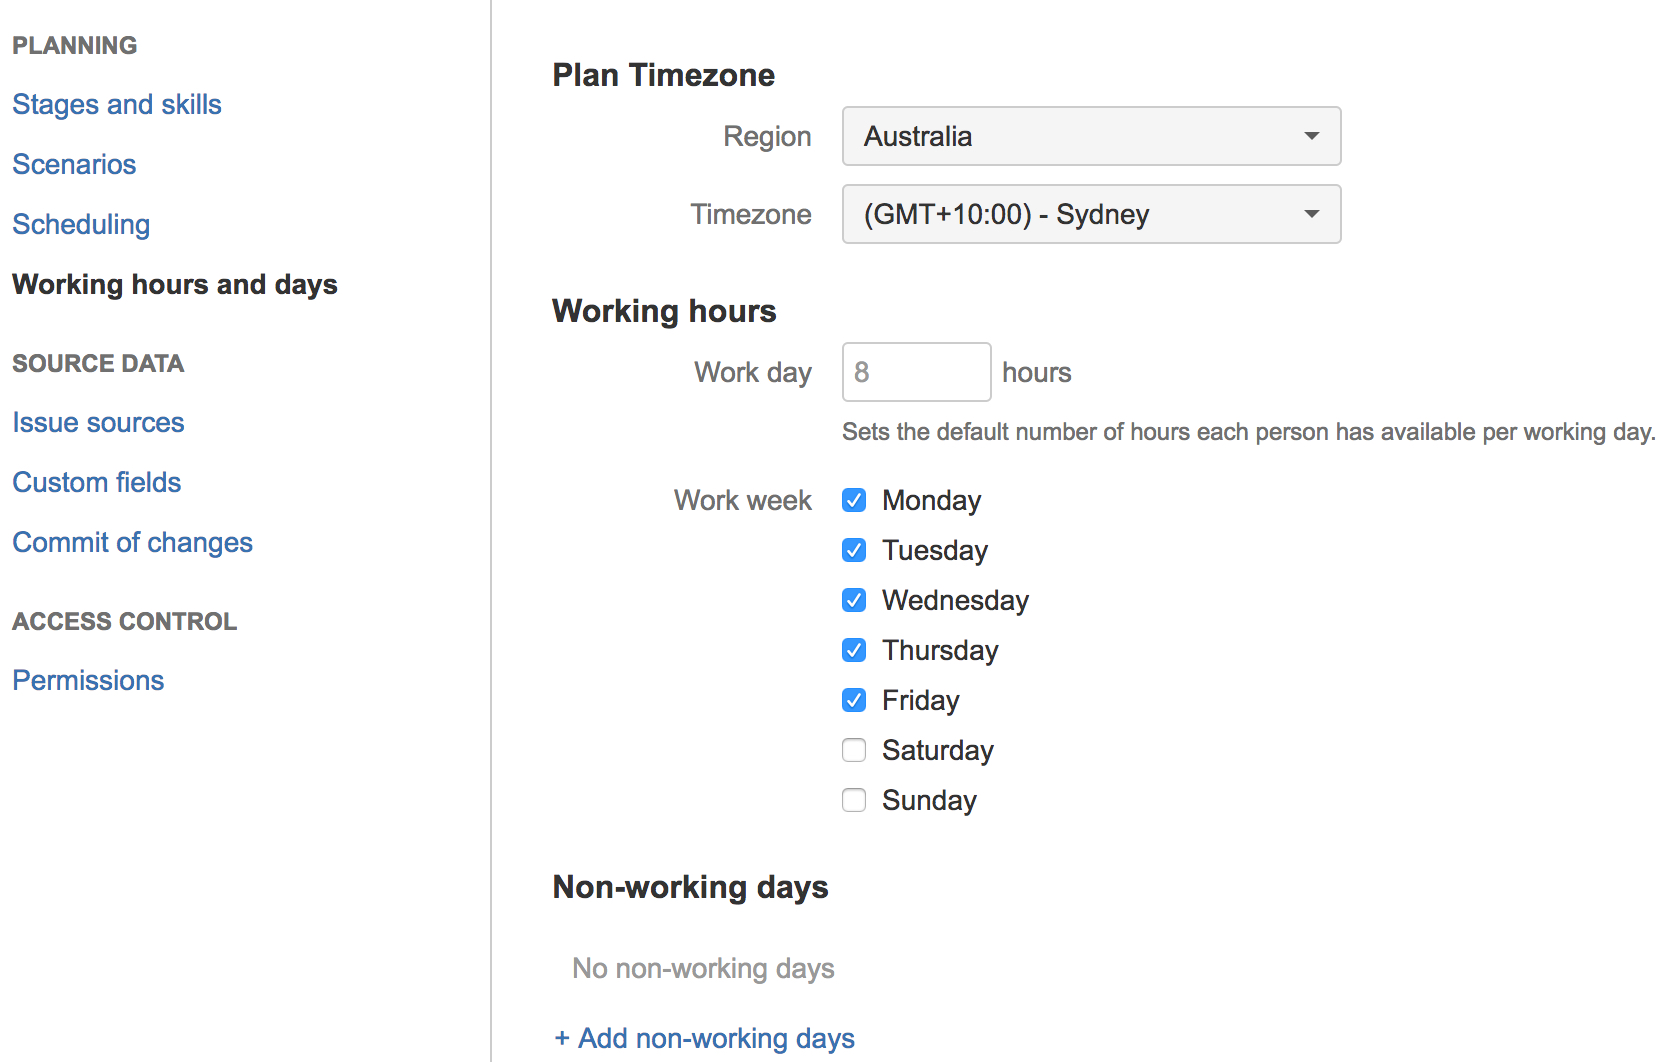Click the Add non-working days link

click(705, 1038)
